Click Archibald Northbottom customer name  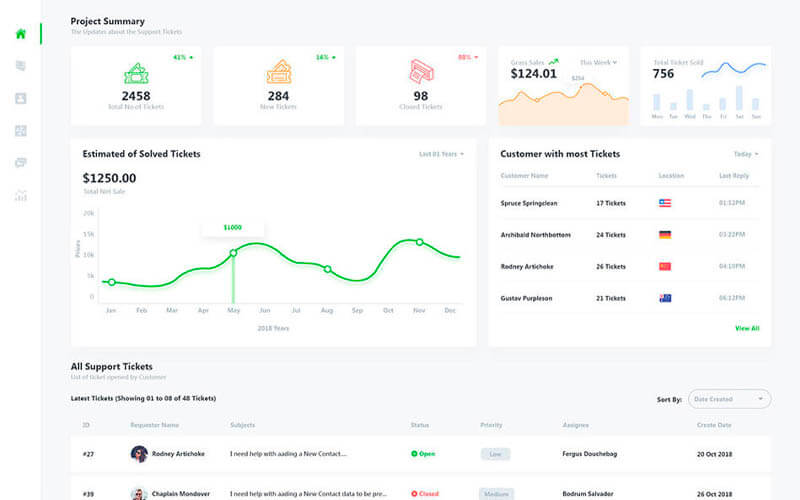[x=535, y=235]
